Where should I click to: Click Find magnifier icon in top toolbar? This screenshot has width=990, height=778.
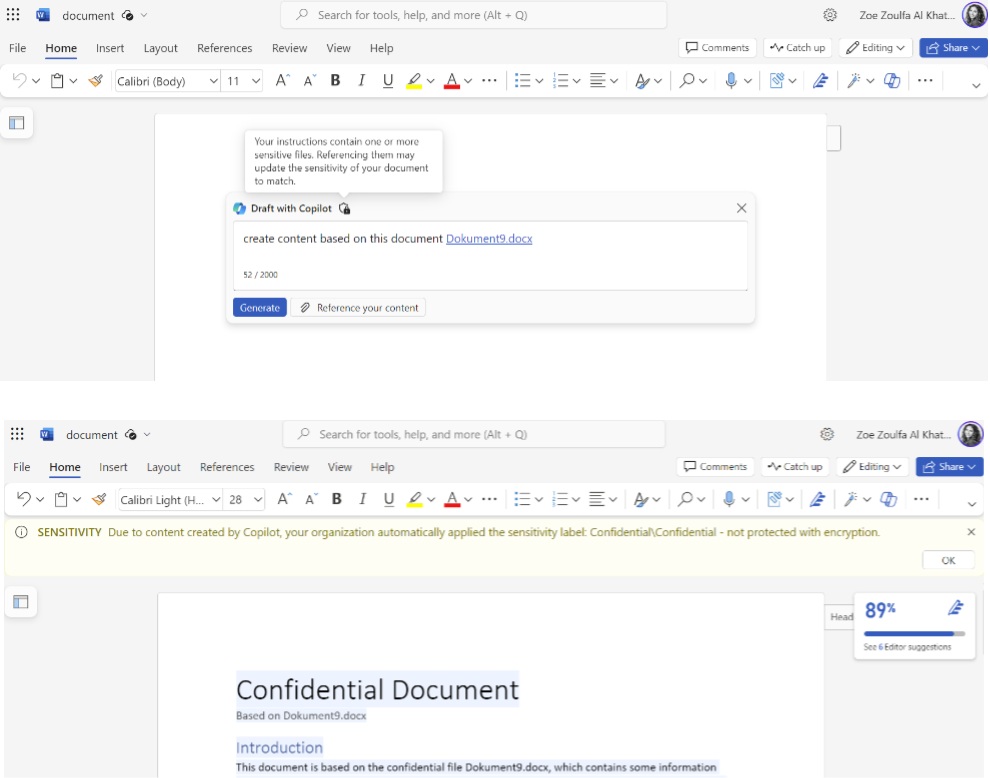[x=687, y=80]
